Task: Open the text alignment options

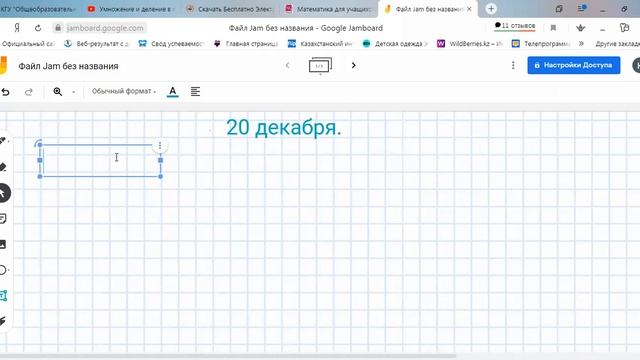Action: tap(196, 91)
